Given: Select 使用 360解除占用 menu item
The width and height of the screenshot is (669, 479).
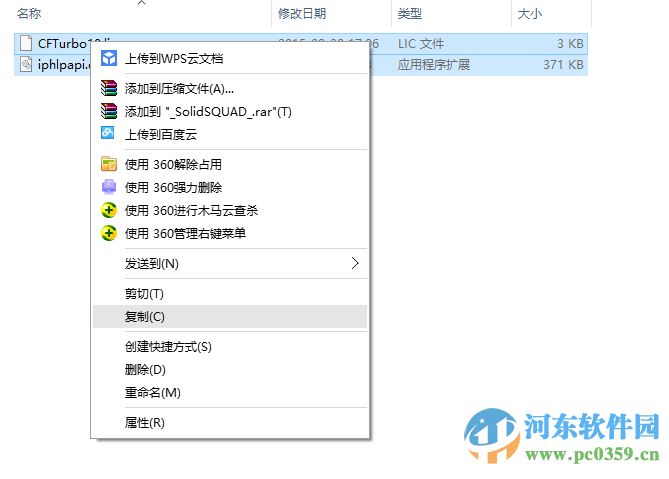Looking at the screenshot, I should (x=230, y=164).
